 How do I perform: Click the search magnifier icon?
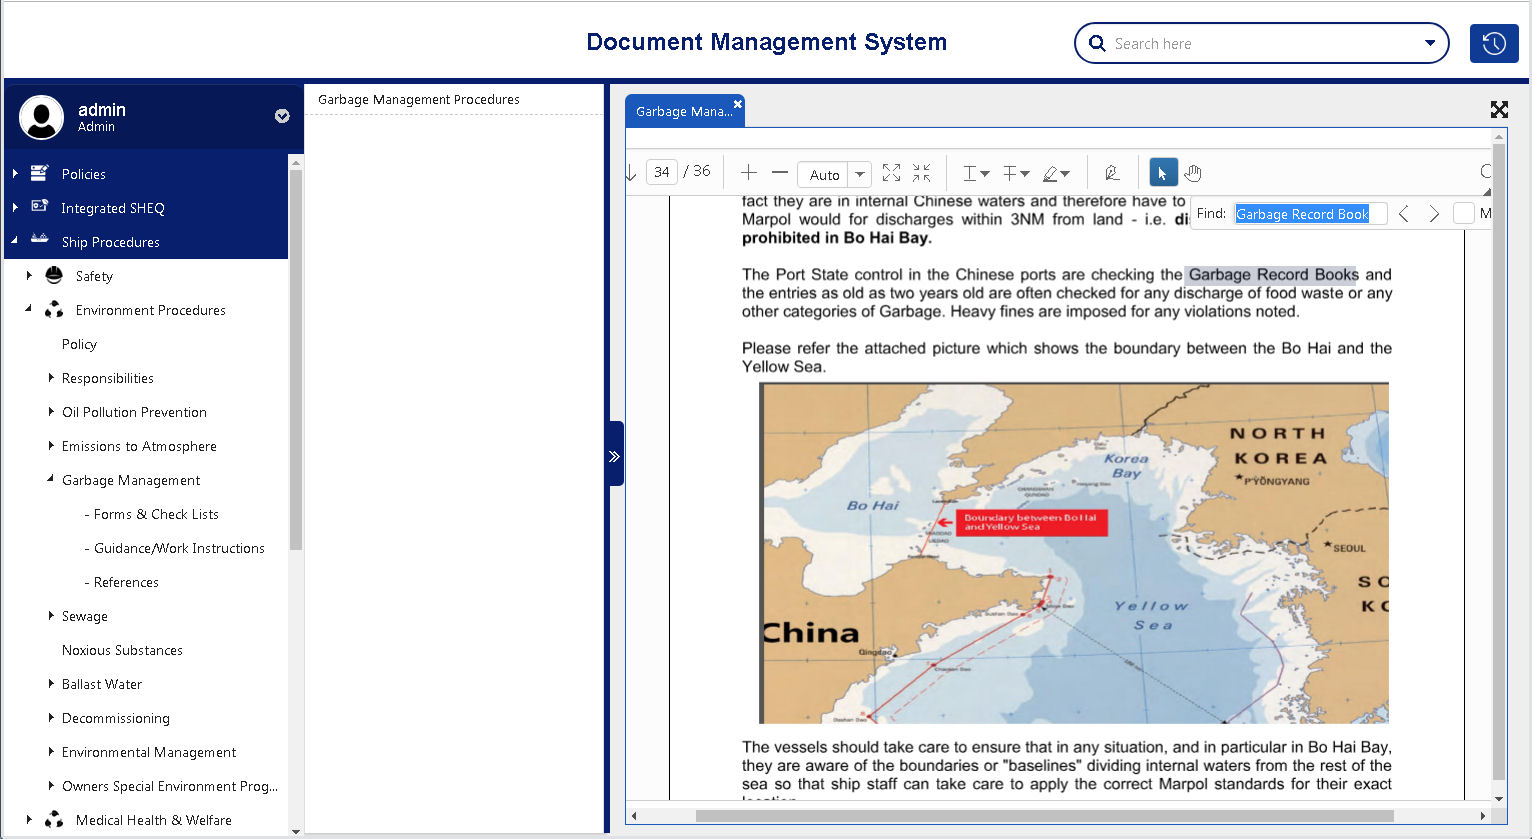coord(1097,44)
